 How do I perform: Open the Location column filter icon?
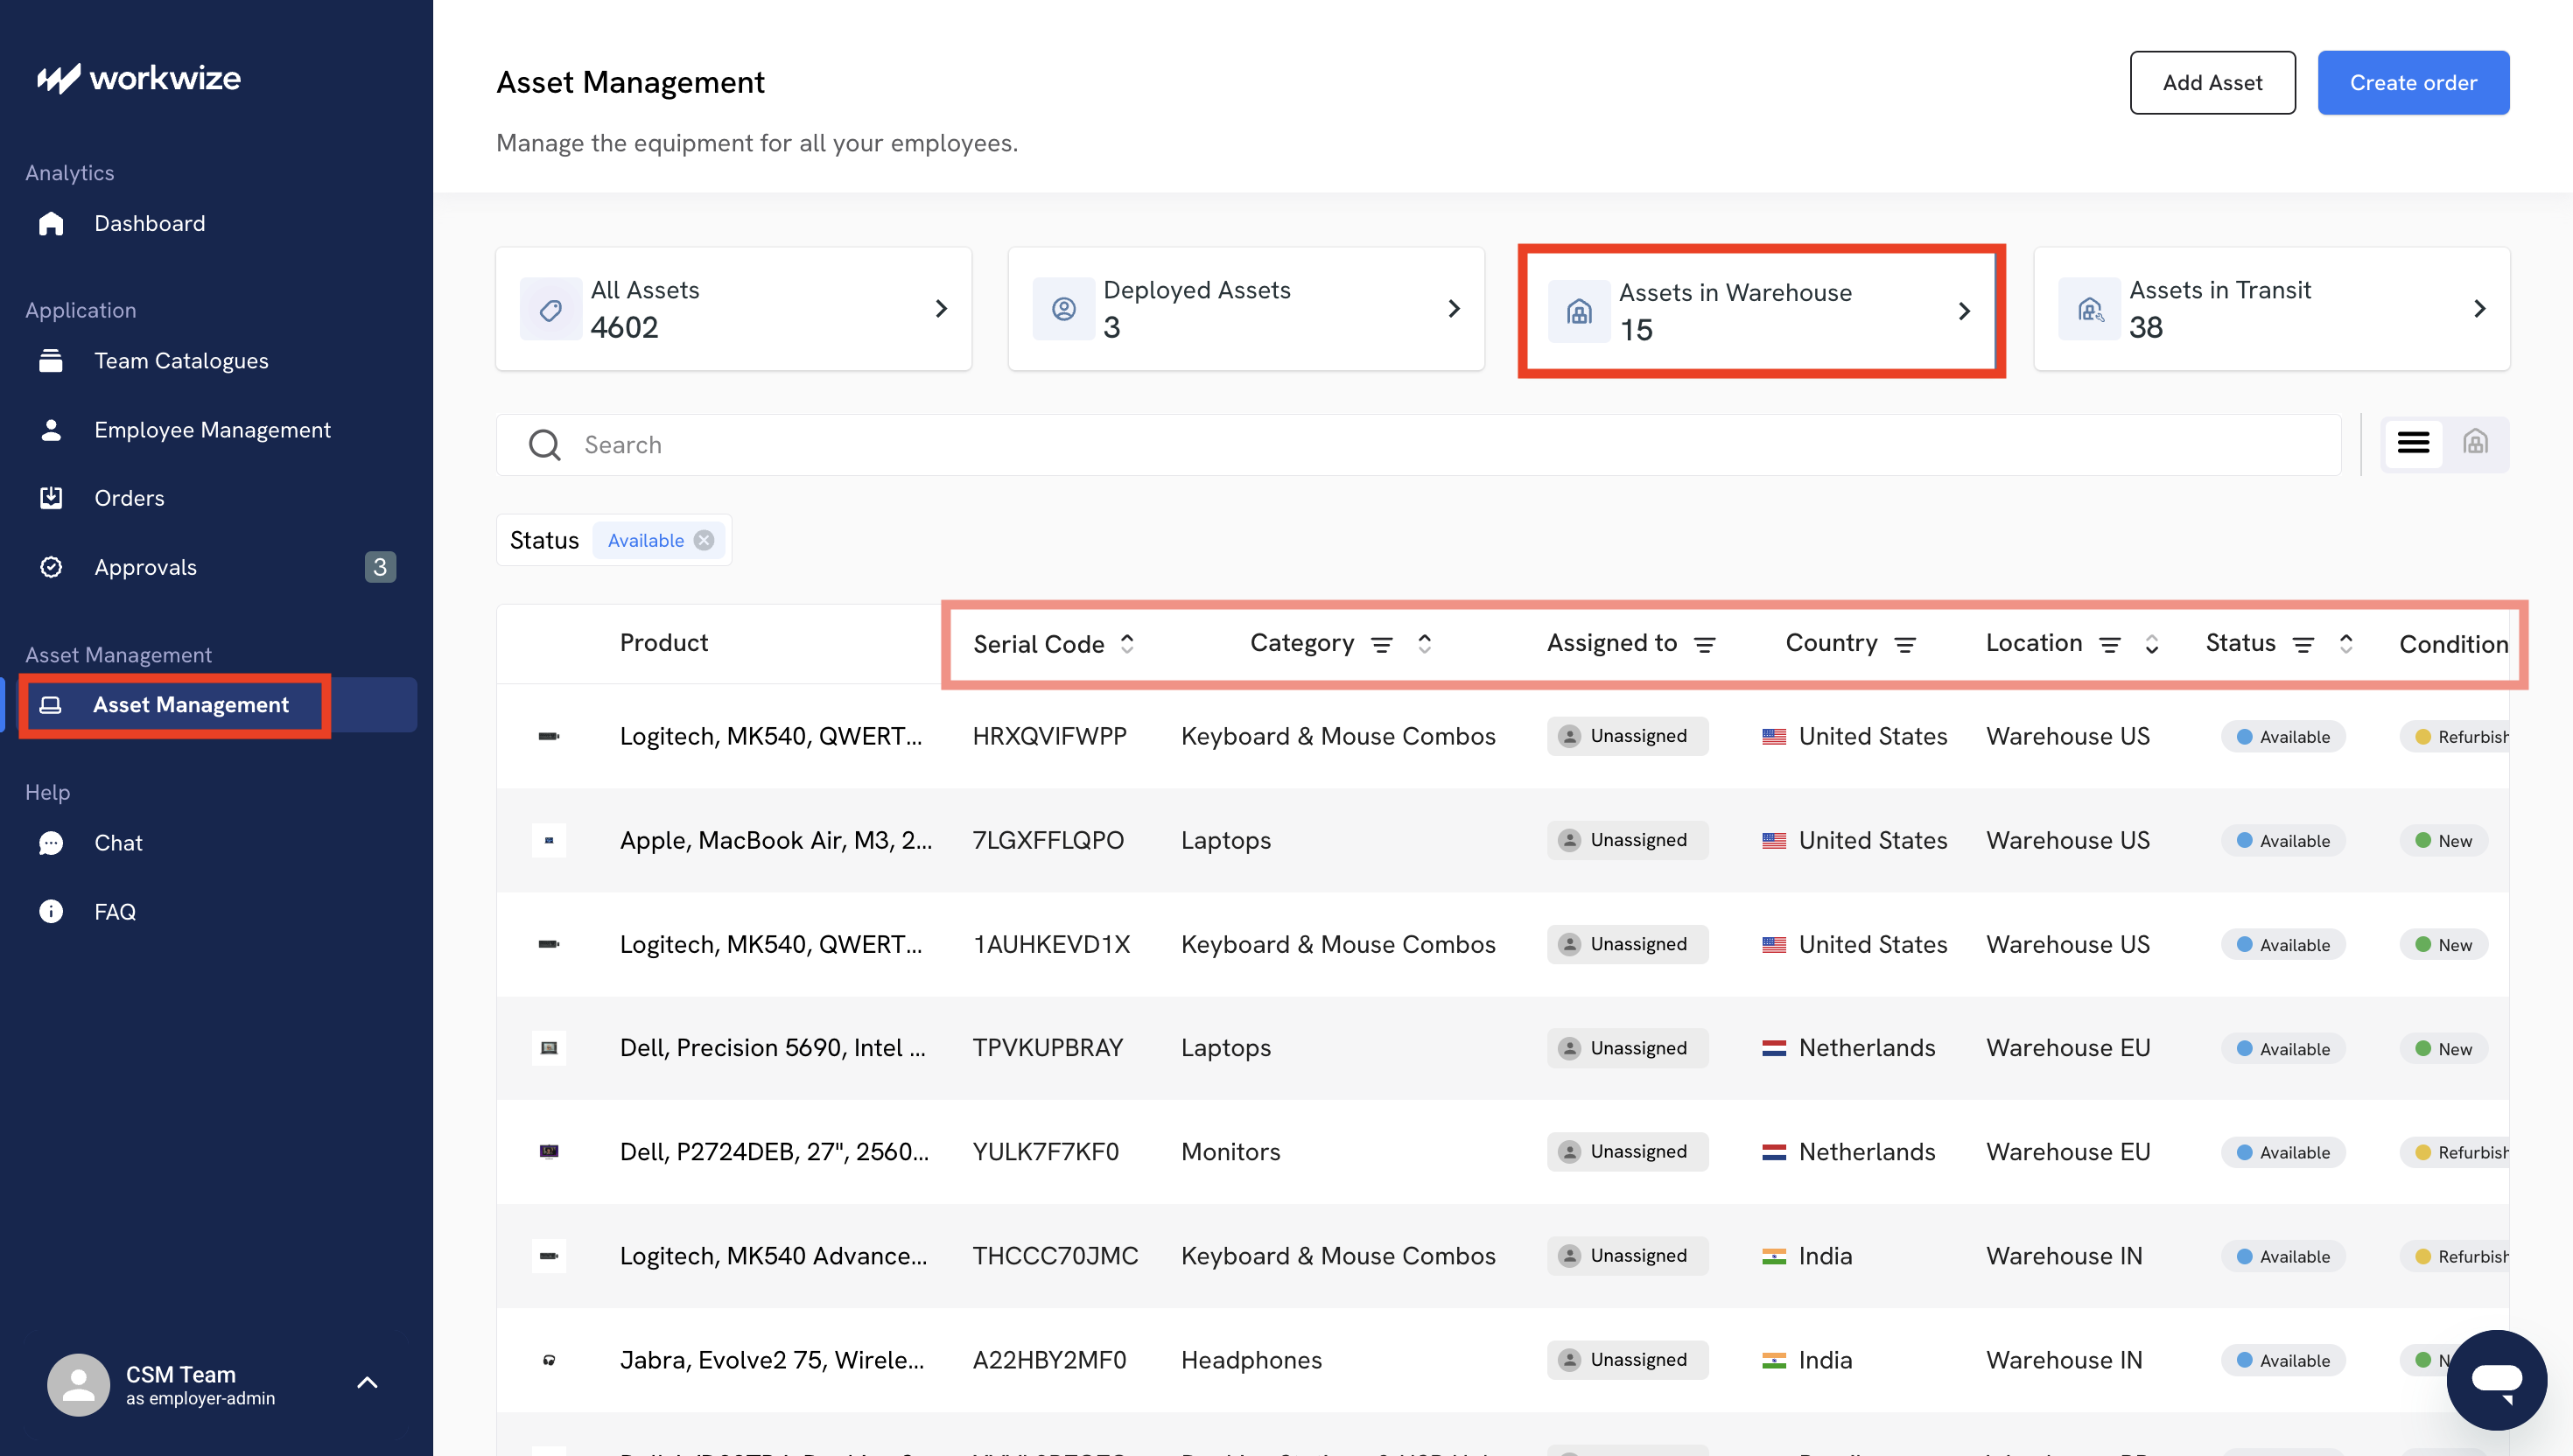tap(2110, 645)
